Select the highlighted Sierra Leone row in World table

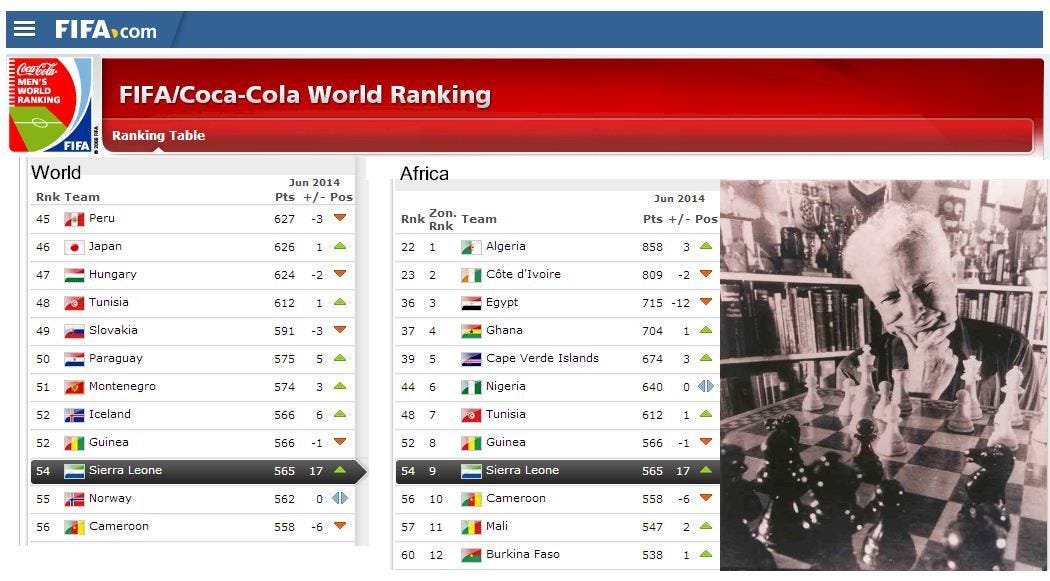pos(198,471)
